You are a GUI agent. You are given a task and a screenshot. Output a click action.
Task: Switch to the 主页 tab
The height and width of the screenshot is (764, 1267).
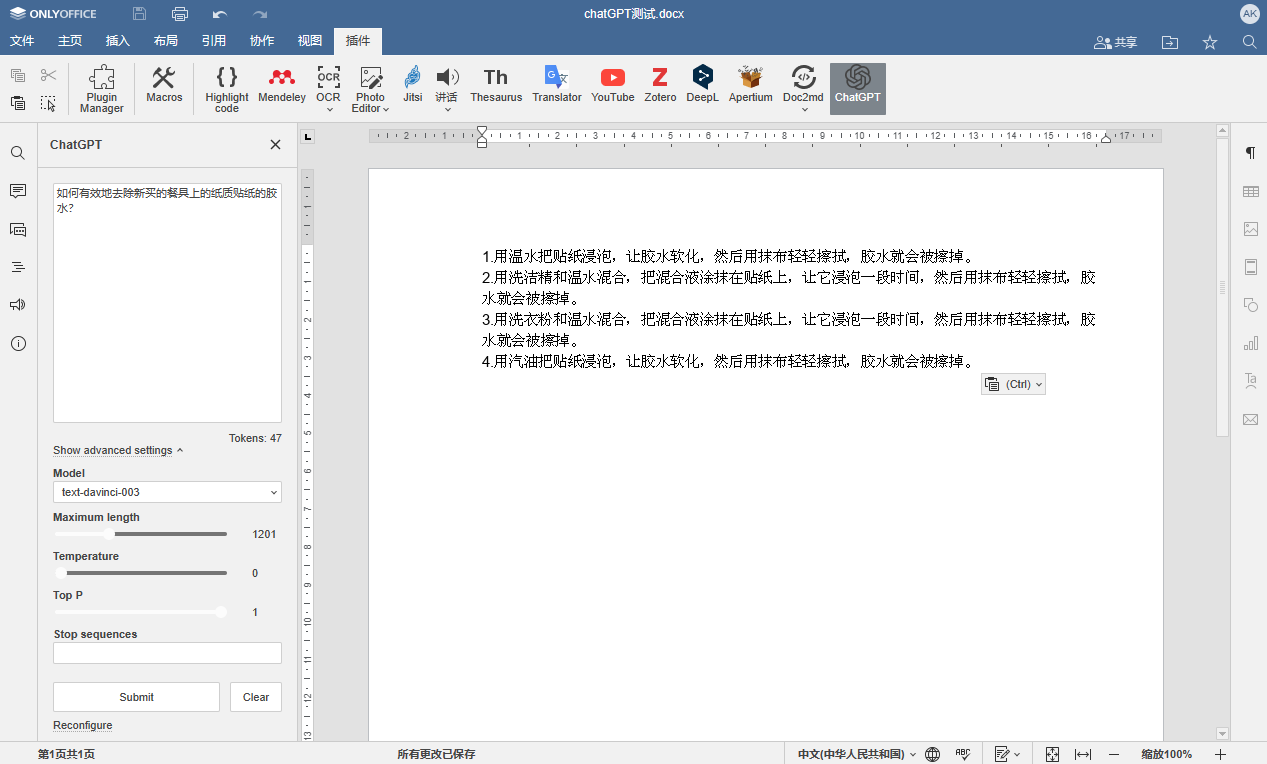pyautogui.click(x=70, y=41)
